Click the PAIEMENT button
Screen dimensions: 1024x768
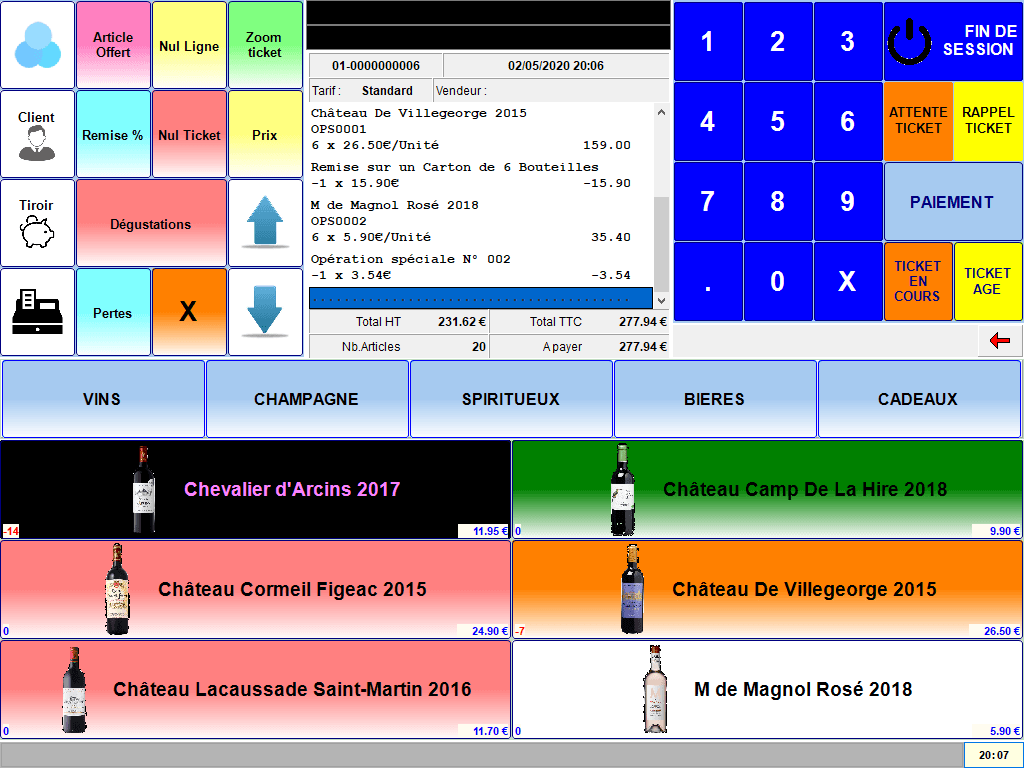click(953, 202)
